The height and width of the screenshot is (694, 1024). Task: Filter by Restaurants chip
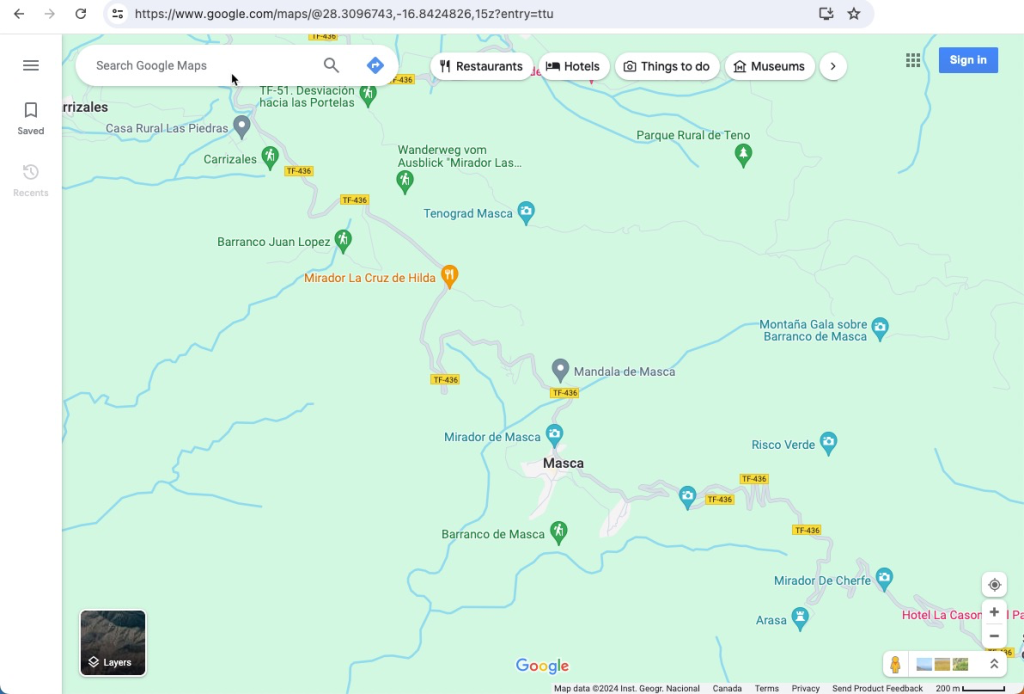[x=481, y=66]
